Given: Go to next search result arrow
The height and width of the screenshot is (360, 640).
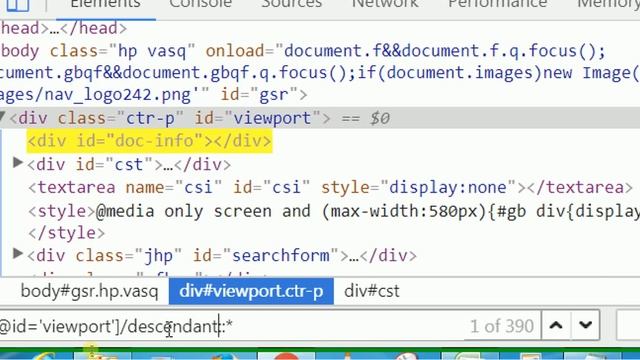Looking at the screenshot, I should tap(585, 325).
